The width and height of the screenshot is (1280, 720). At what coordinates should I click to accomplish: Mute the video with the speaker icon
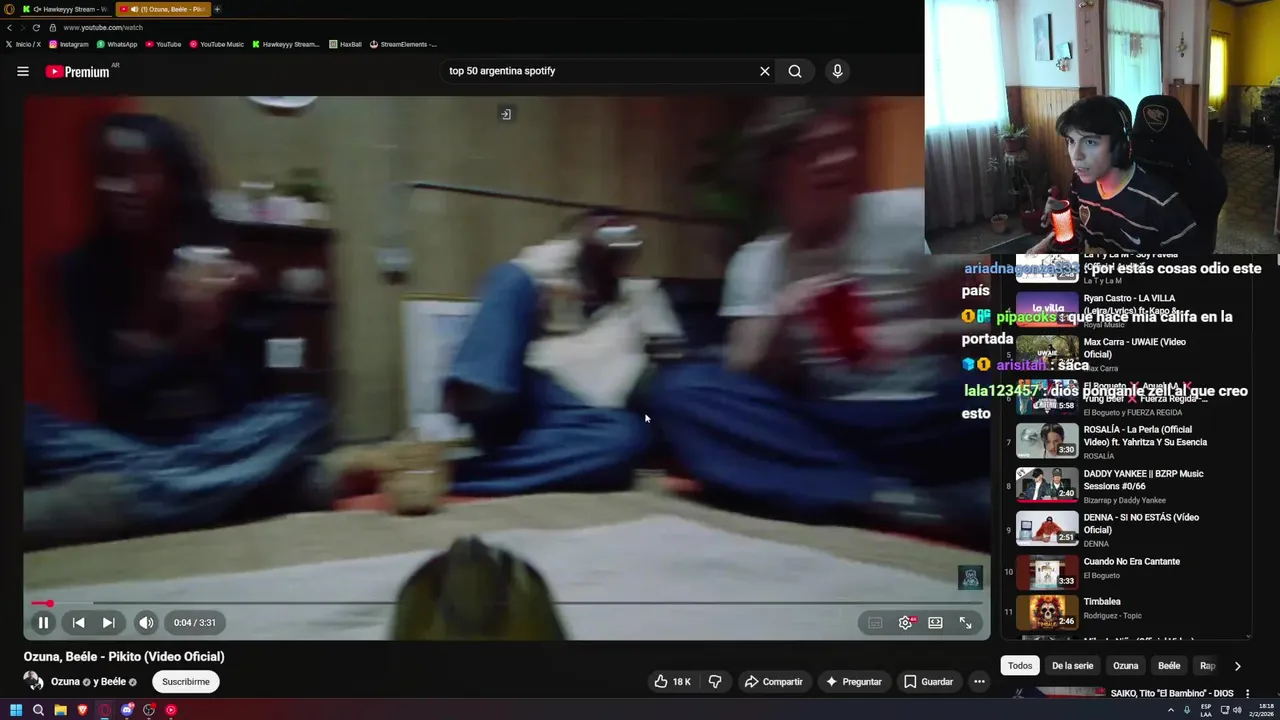[146, 622]
